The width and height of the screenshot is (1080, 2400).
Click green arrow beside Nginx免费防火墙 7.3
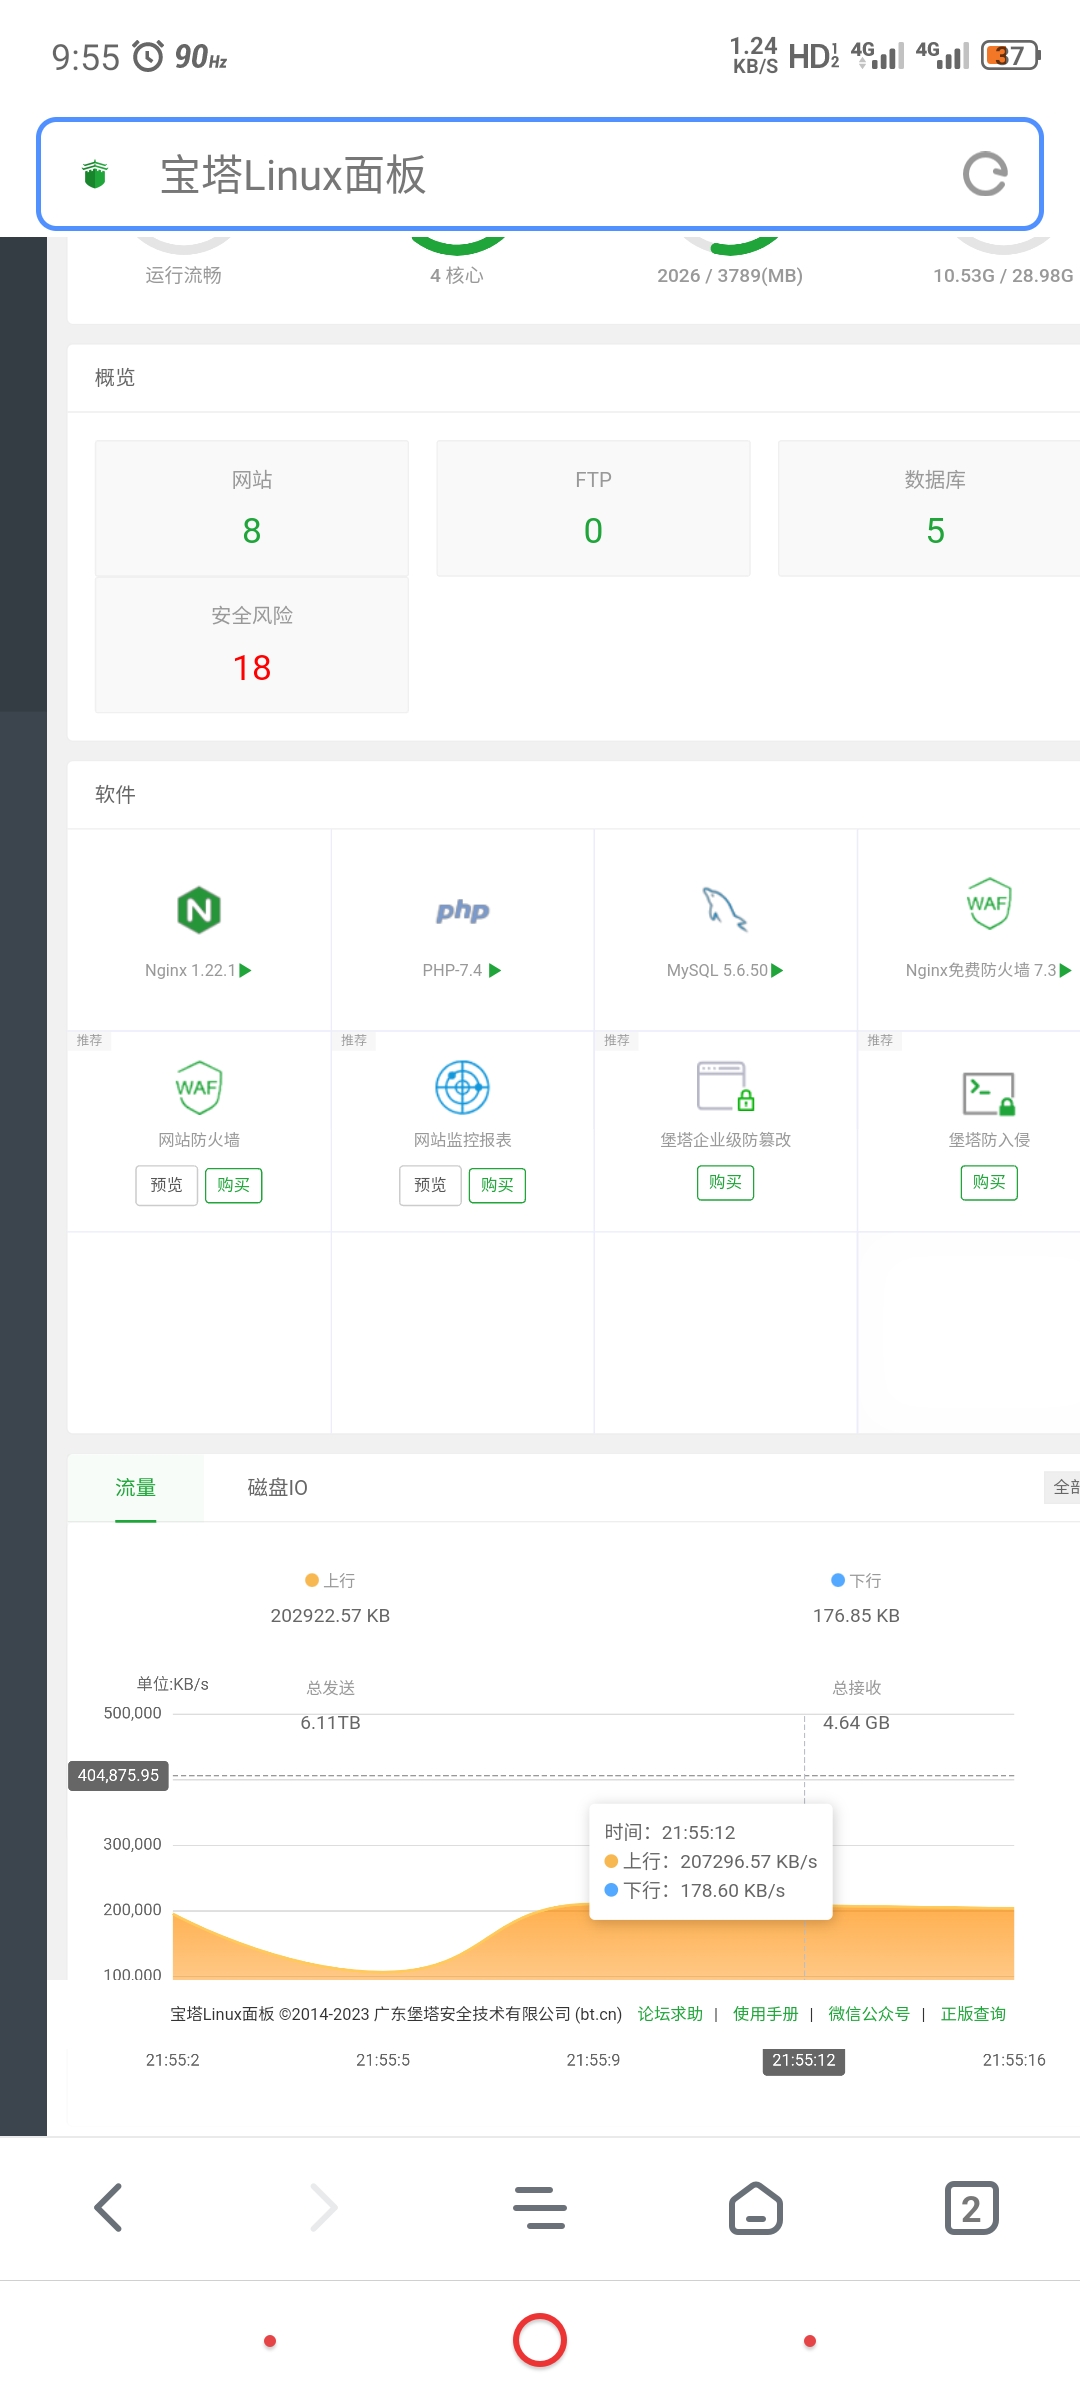coord(1066,970)
